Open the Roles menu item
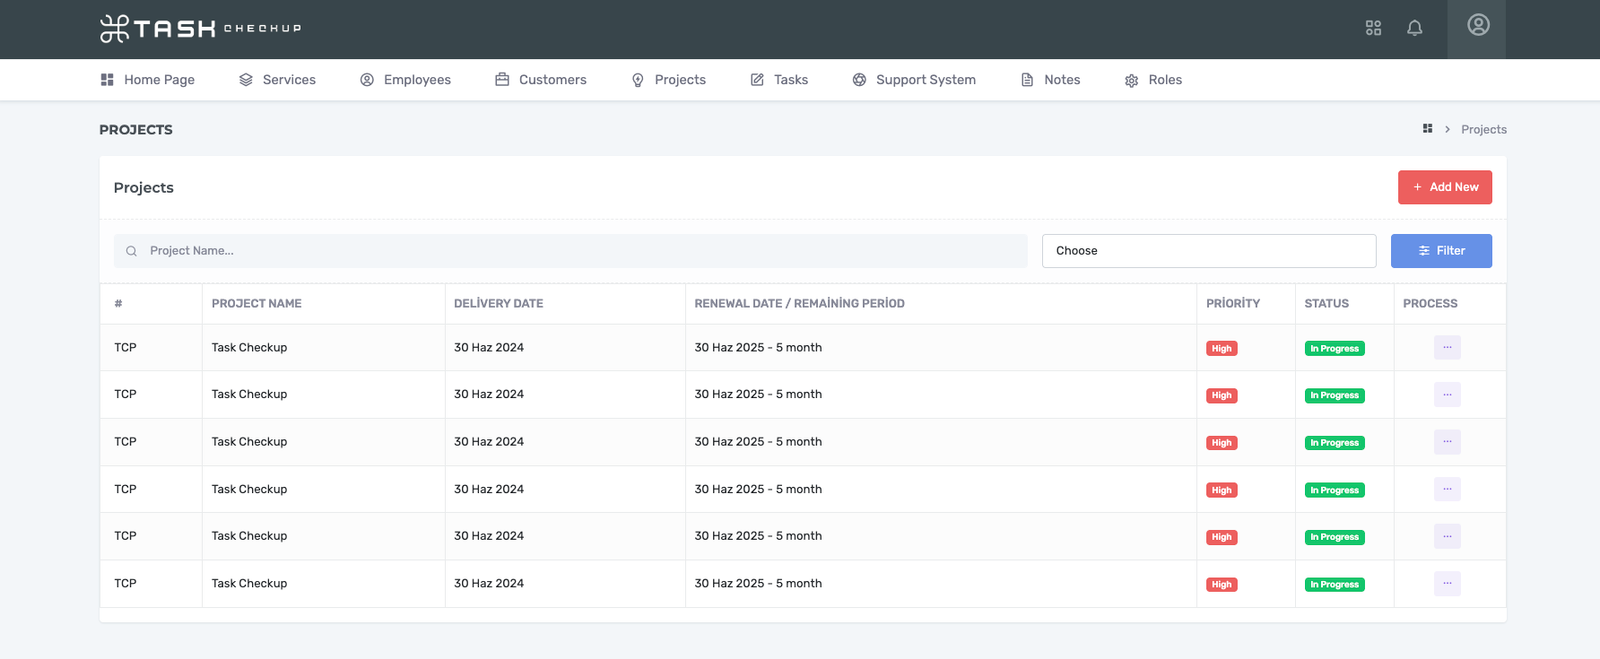The height and width of the screenshot is (659, 1600). coord(1153,80)
